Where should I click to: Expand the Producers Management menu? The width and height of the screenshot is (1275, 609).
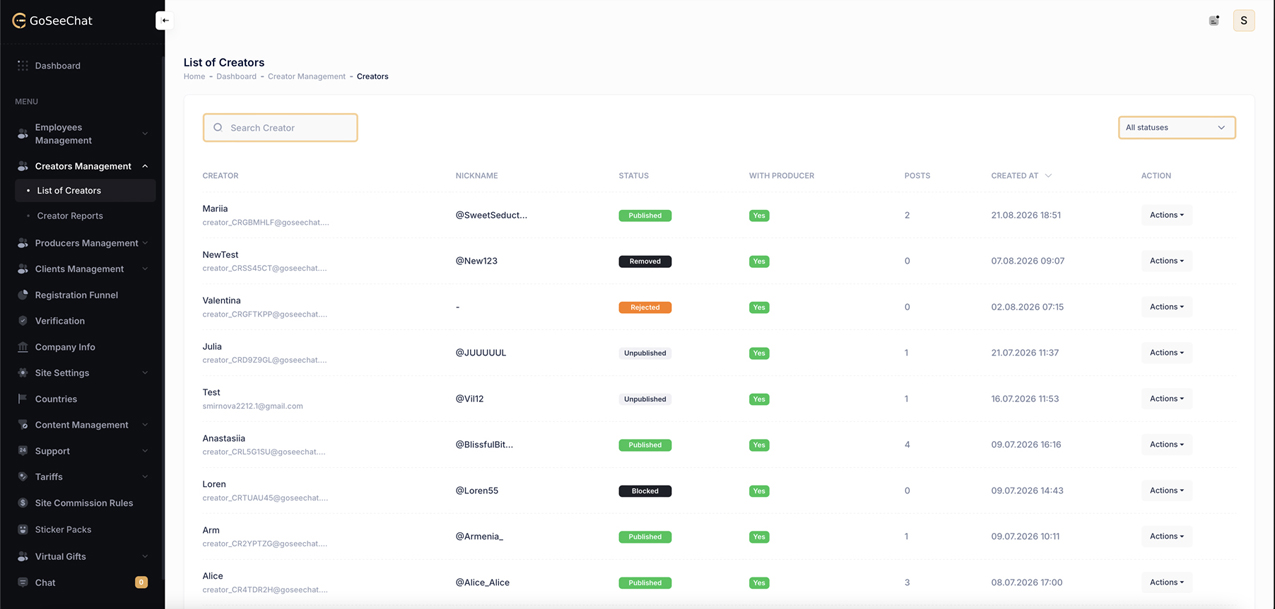[84, 243]
